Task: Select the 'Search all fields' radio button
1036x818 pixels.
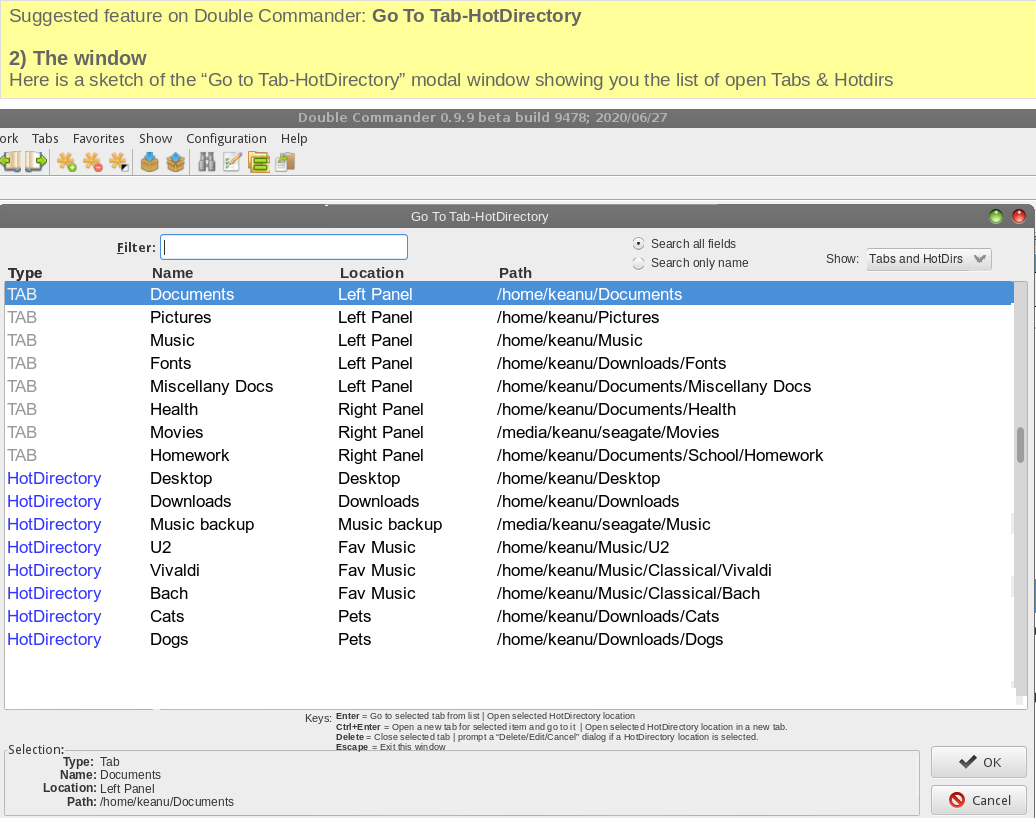Action: (x=639, y=244)
